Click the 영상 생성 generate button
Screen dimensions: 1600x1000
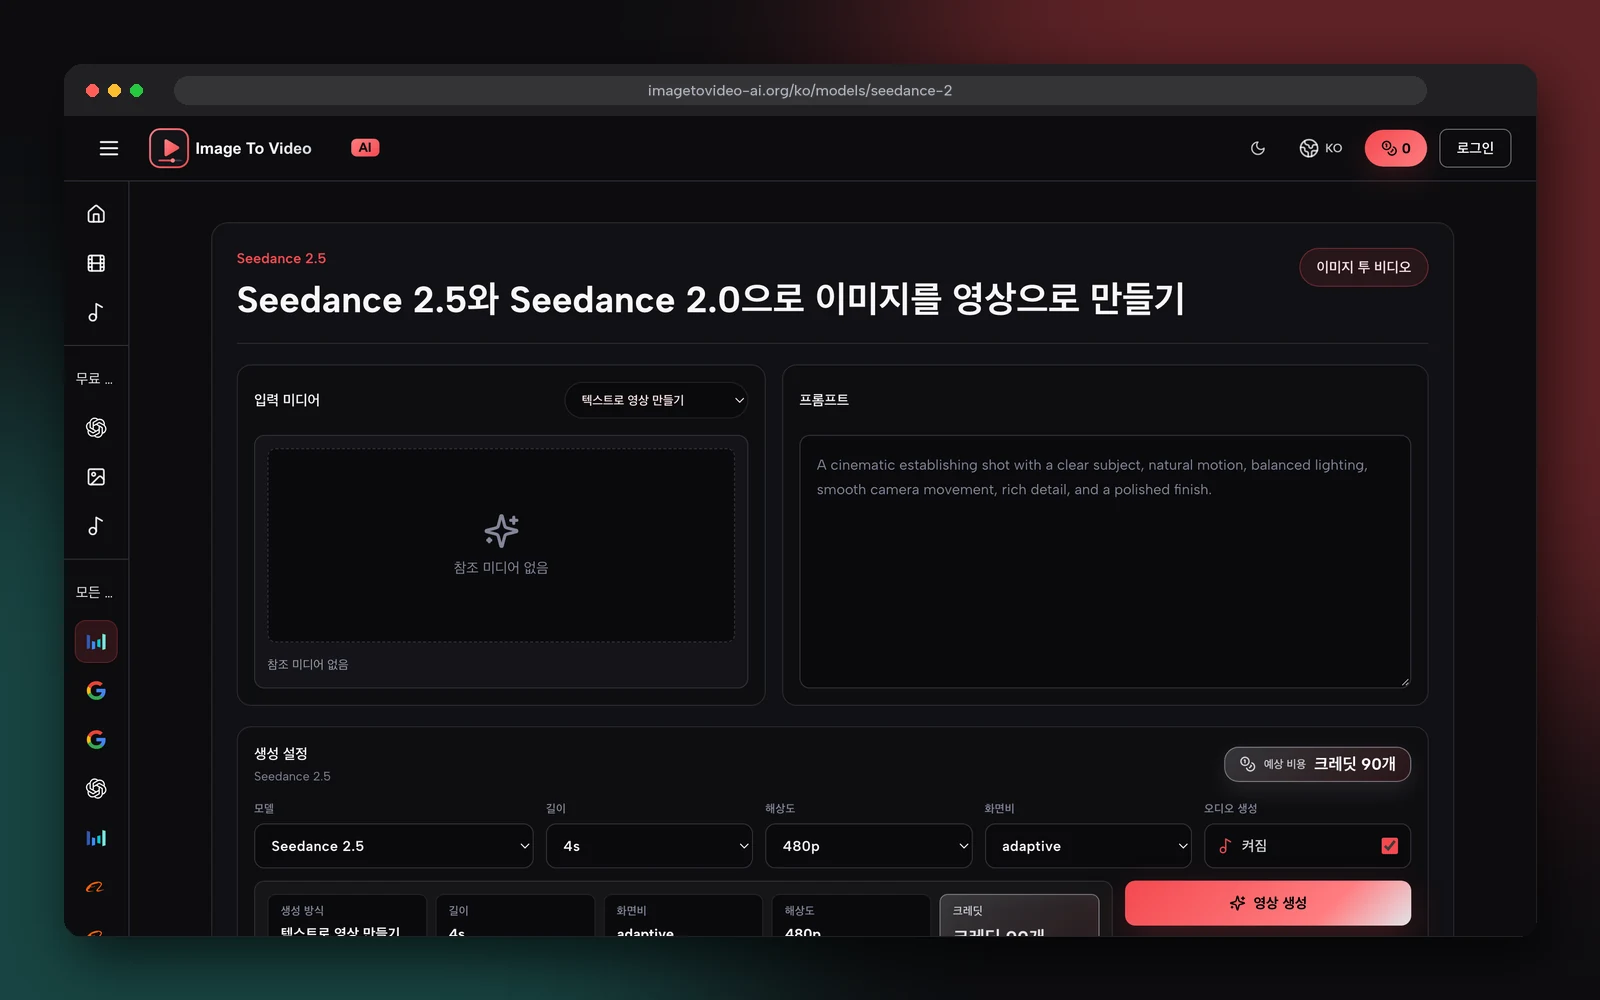pos(1268,903)
